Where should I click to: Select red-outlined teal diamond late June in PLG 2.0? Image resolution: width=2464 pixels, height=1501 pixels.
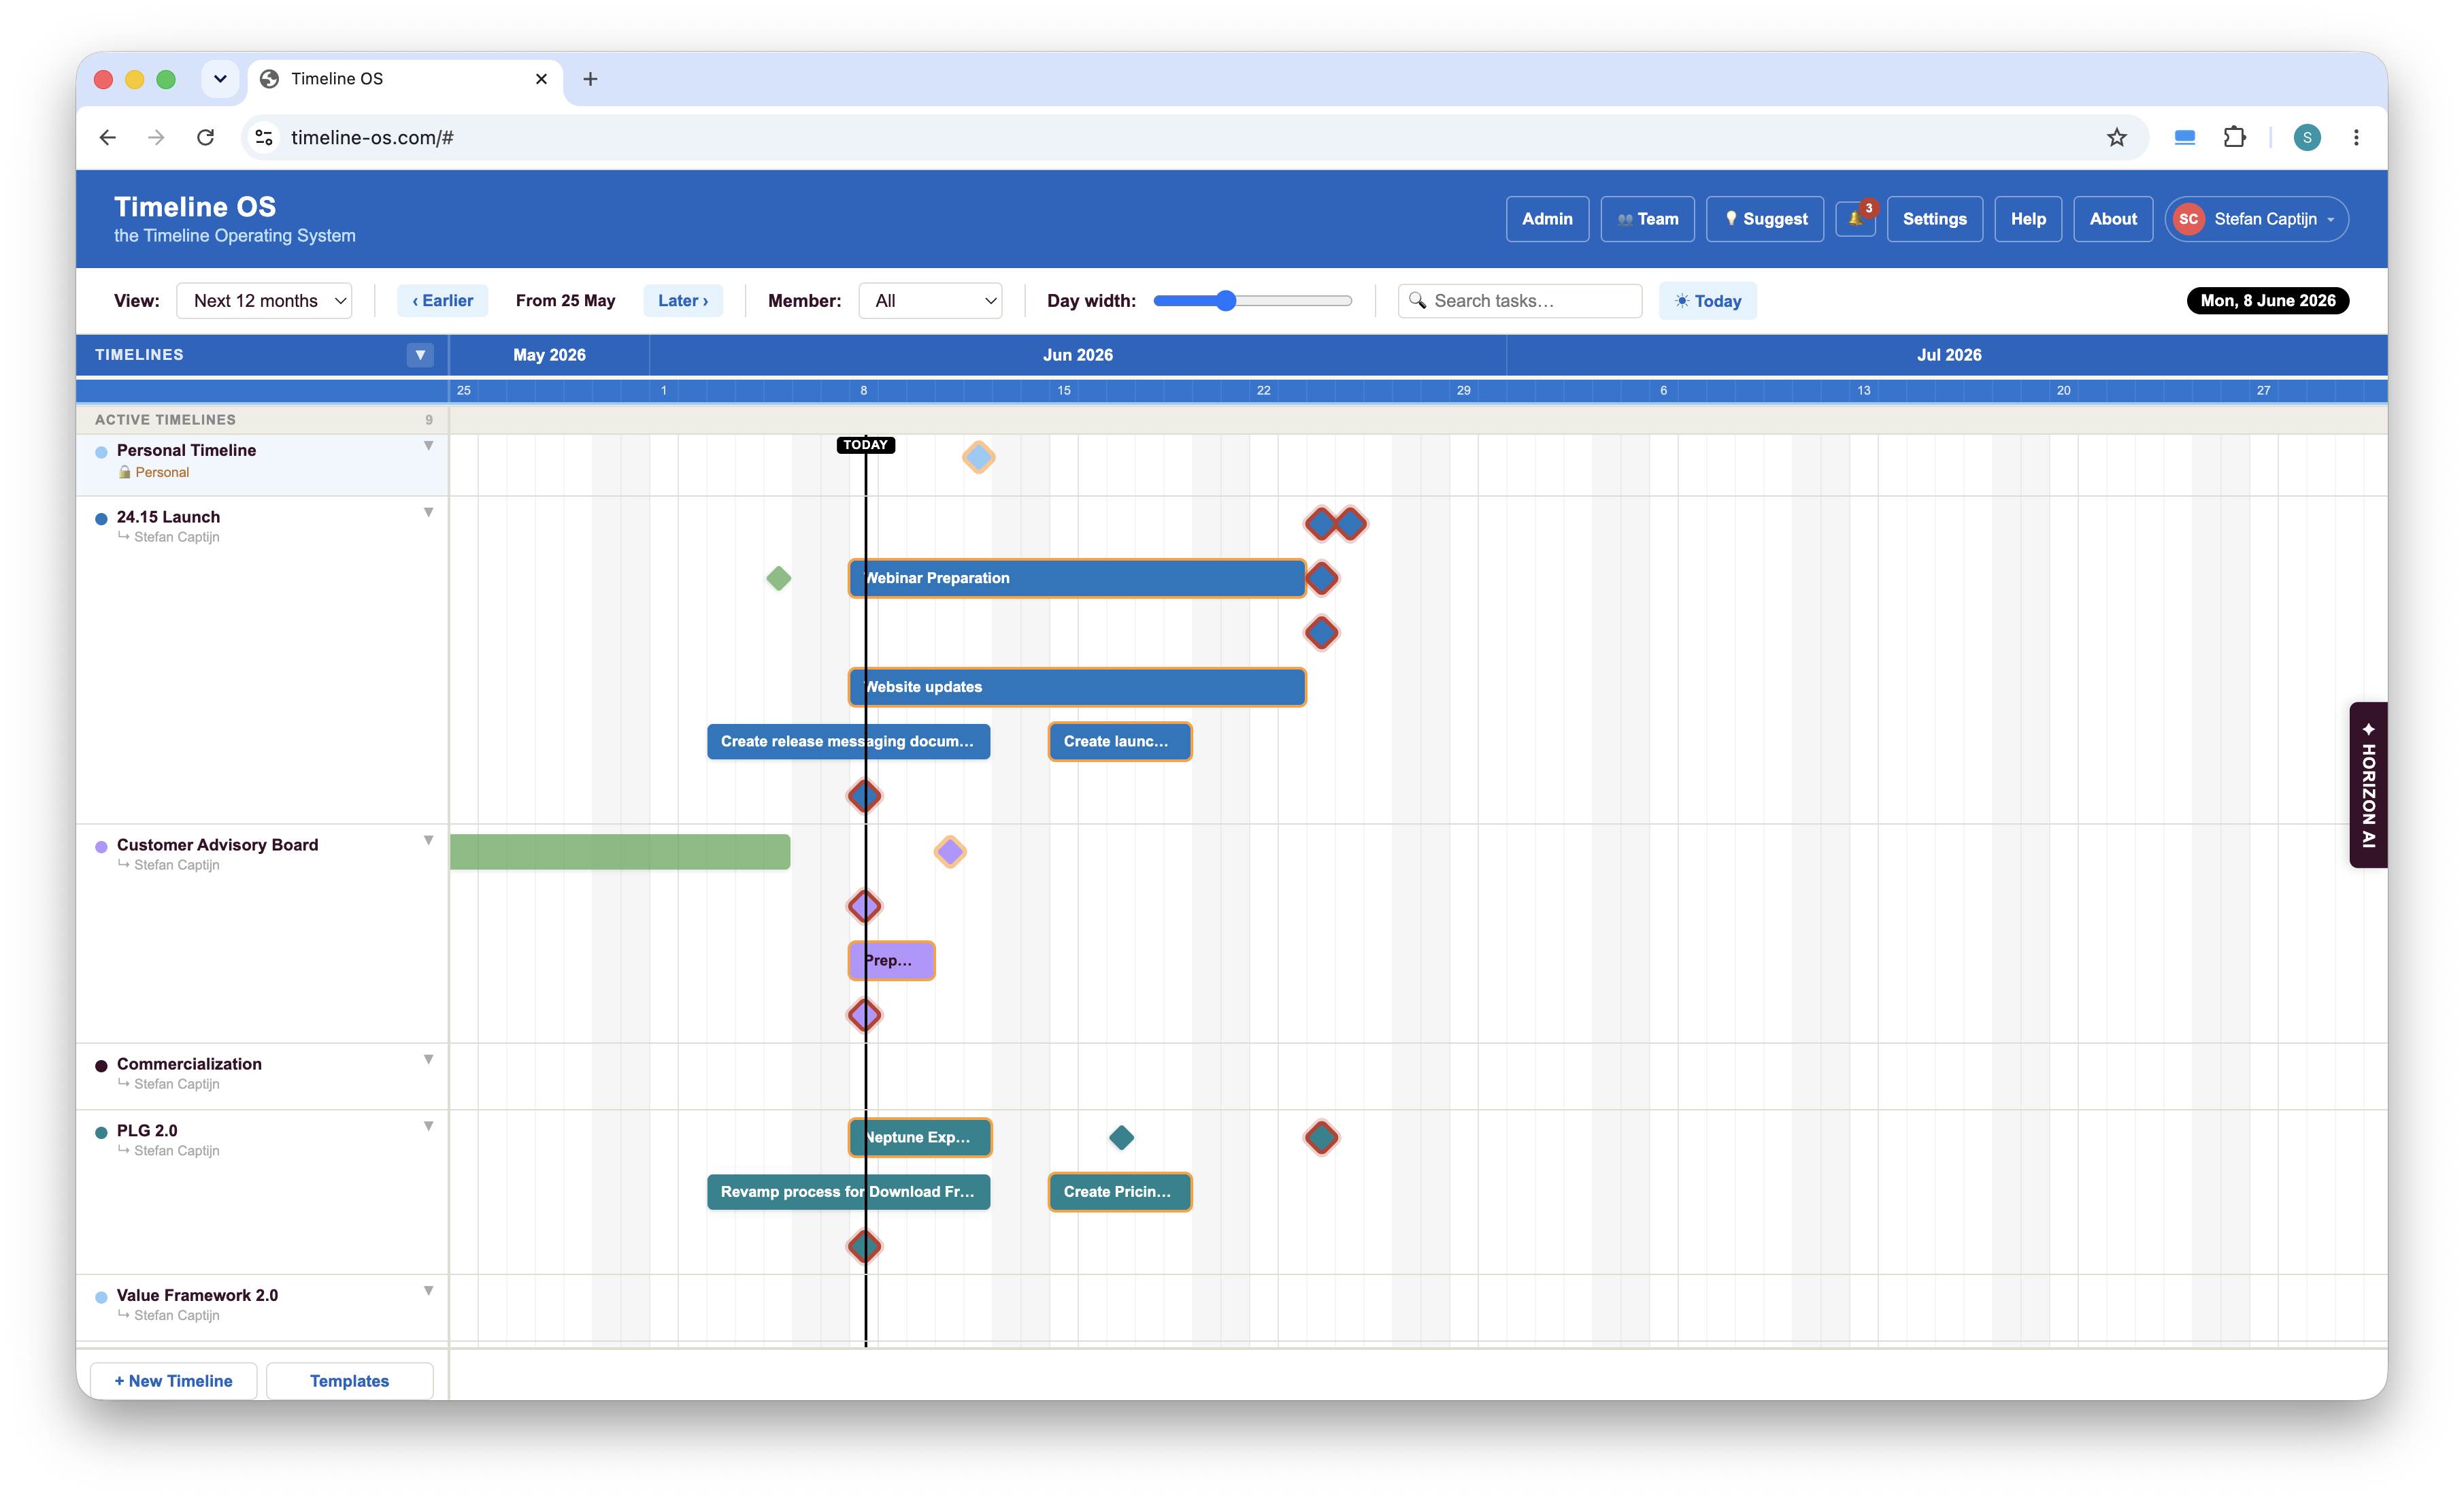click(1322, 1137)
